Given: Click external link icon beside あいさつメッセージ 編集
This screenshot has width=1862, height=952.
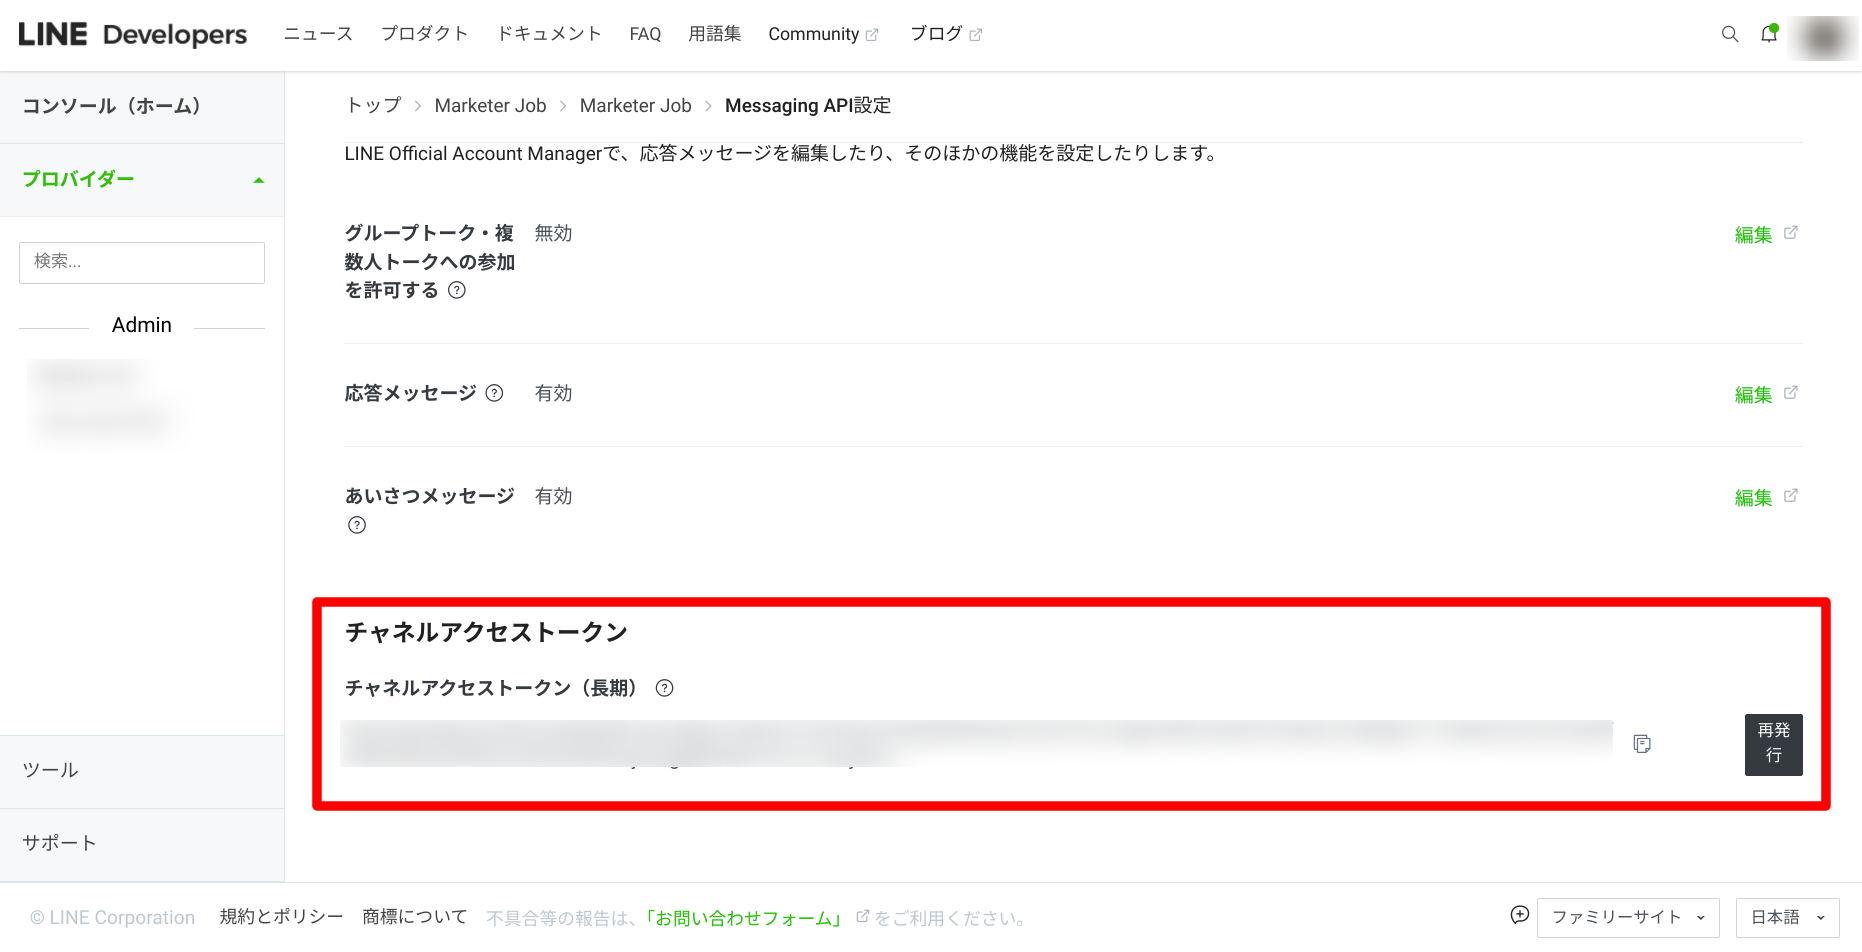Looking at the screenshot, I should [1791, 495].
